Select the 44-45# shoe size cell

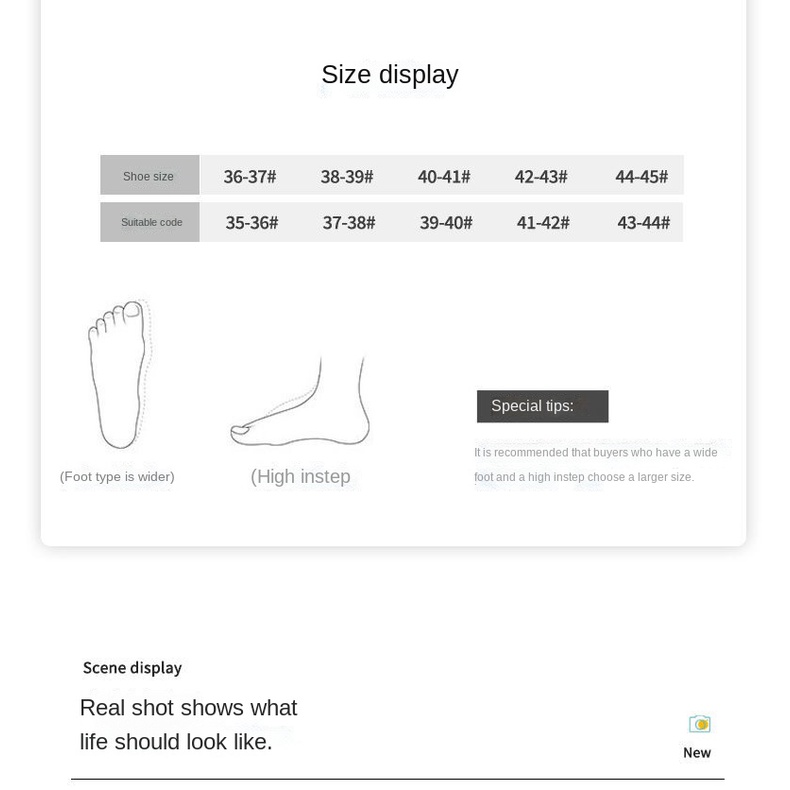click(642, 177)
